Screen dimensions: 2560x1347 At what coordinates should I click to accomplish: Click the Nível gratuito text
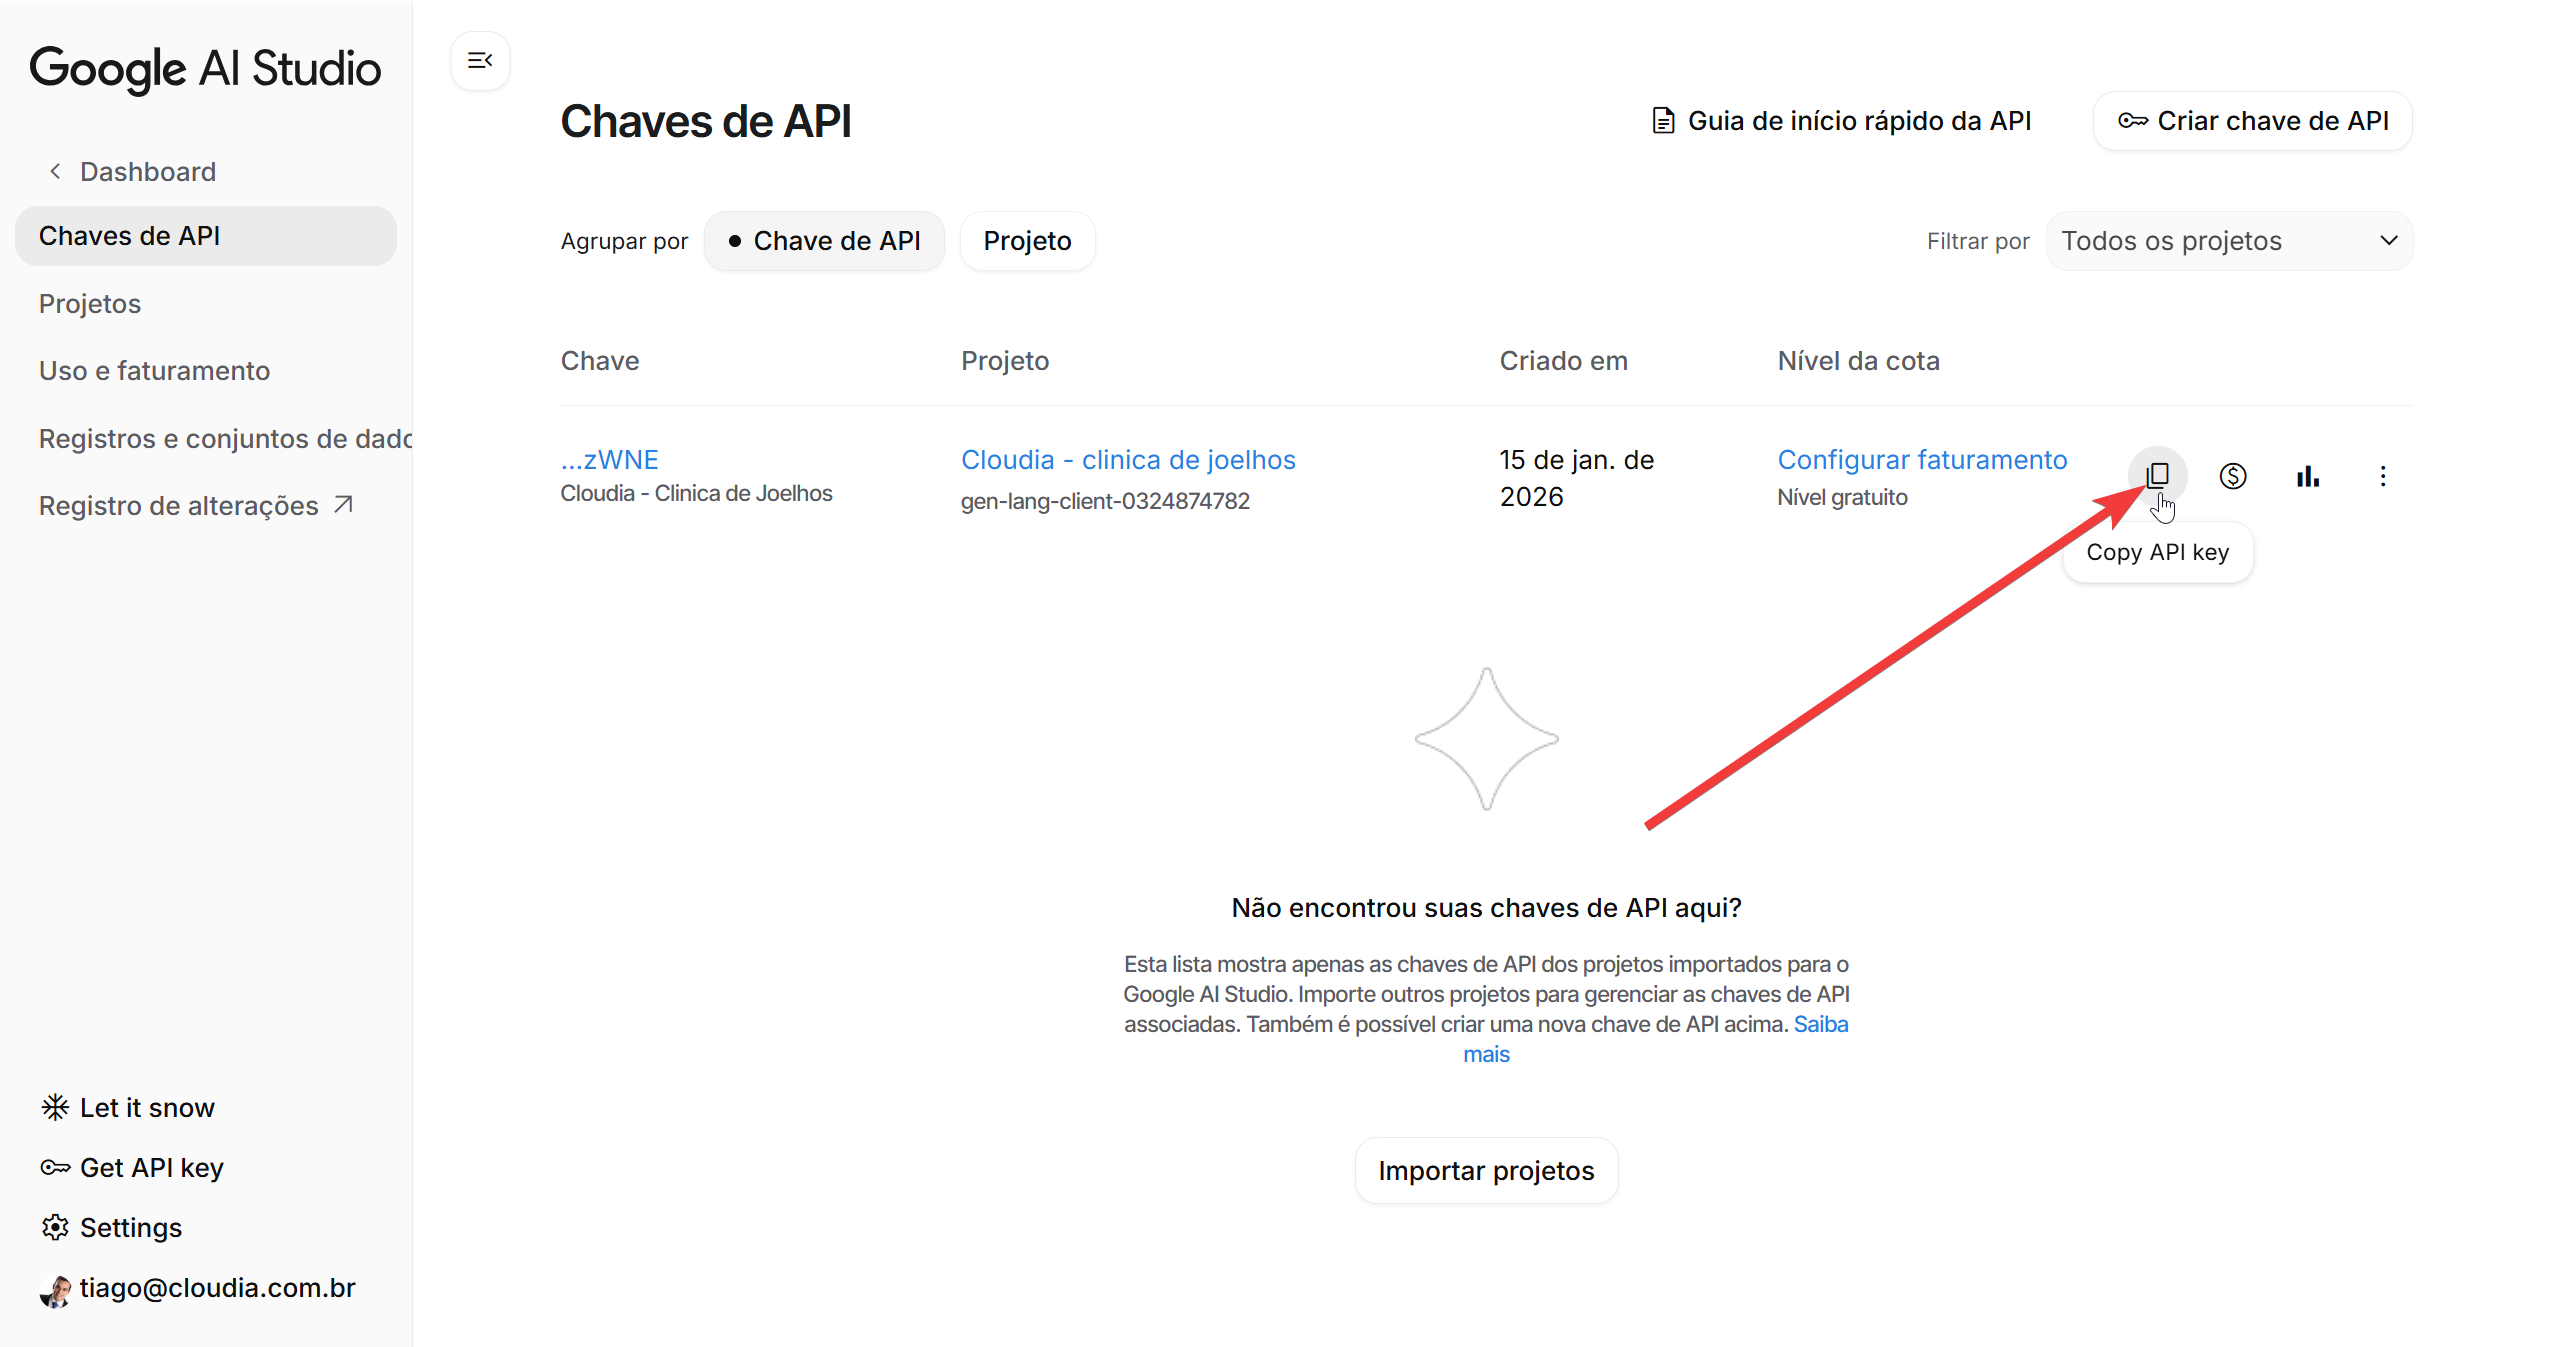point(1842,497)
